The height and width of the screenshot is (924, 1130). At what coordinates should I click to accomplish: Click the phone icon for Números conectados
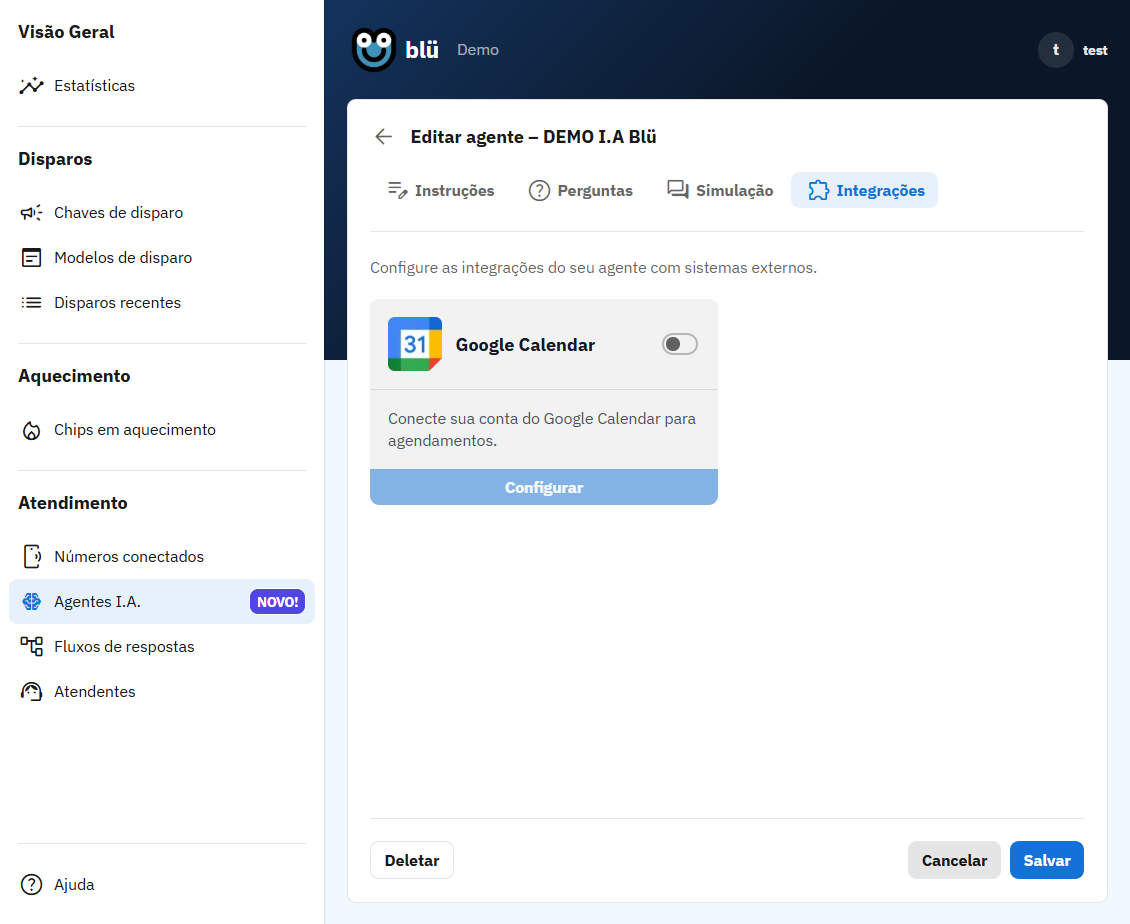31,556
